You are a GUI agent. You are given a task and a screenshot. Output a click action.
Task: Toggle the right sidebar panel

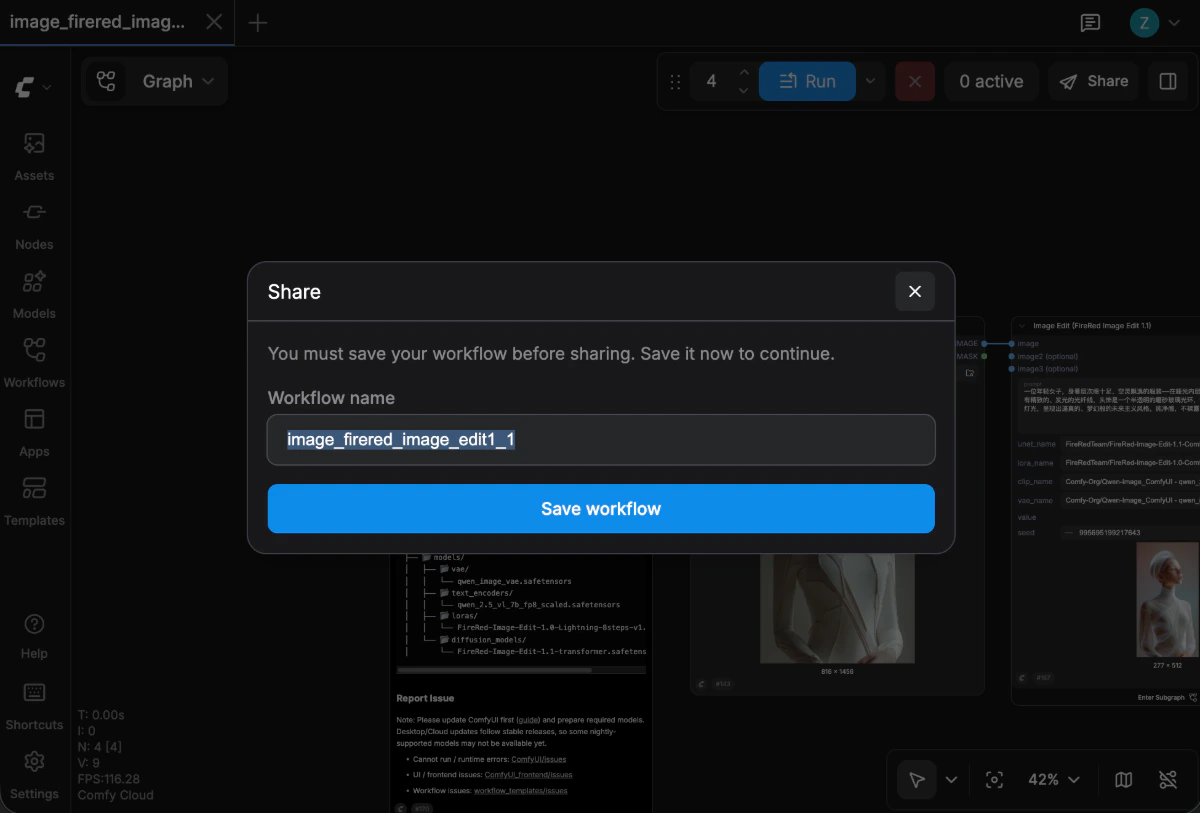[x=1167, y=81]
